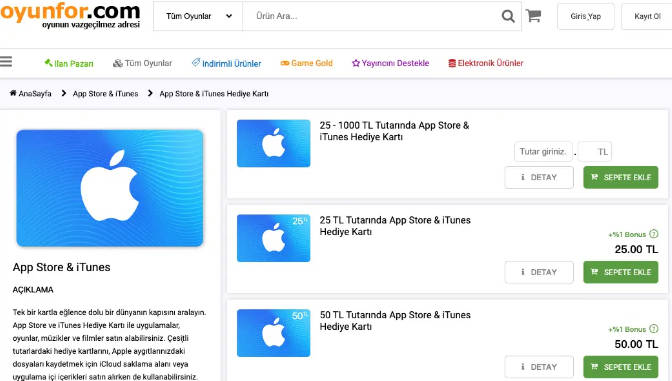Image resolution: width=672 pixels, height=381 pixels.
Task: Click the Tutar giriniz amount field
Action: pos(543,152)
